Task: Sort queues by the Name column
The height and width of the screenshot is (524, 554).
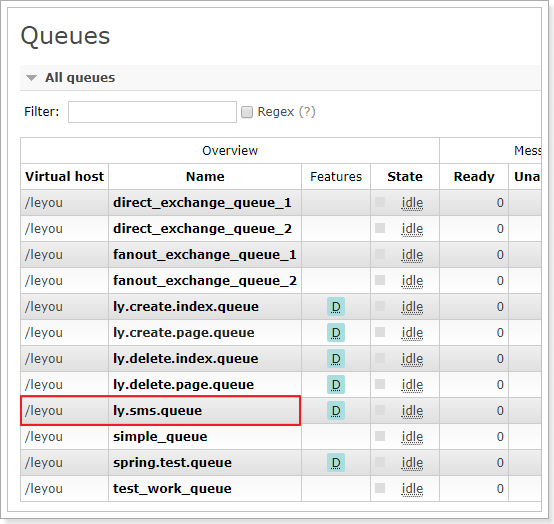Action: pos(205,176)
